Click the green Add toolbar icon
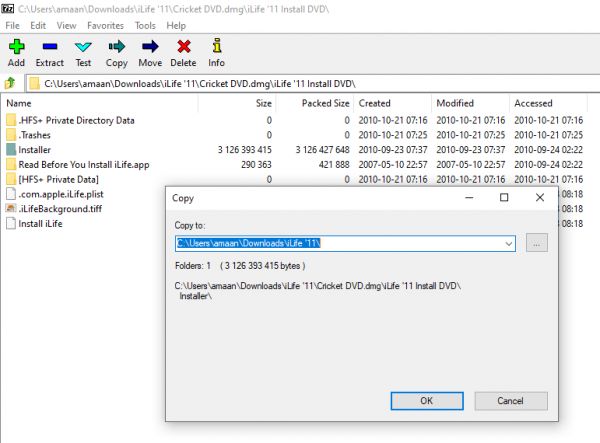Screen dimensions: 600x443 click(16, 46)
